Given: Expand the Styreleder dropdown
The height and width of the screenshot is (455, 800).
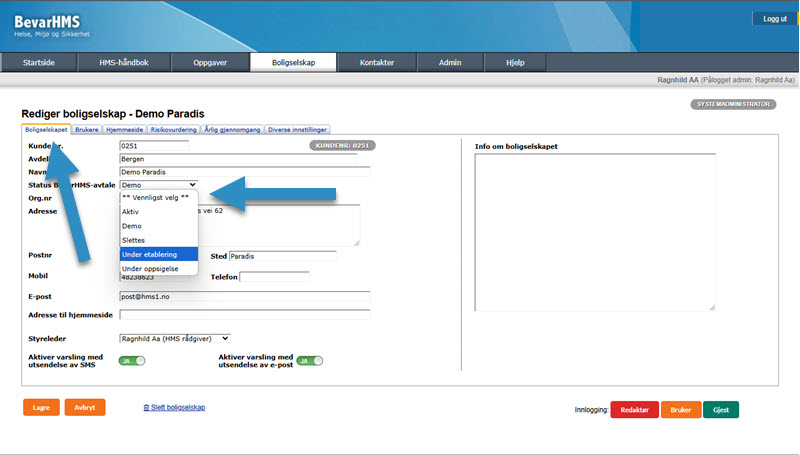Looking at the screenshot, I should tap(175, 338).
